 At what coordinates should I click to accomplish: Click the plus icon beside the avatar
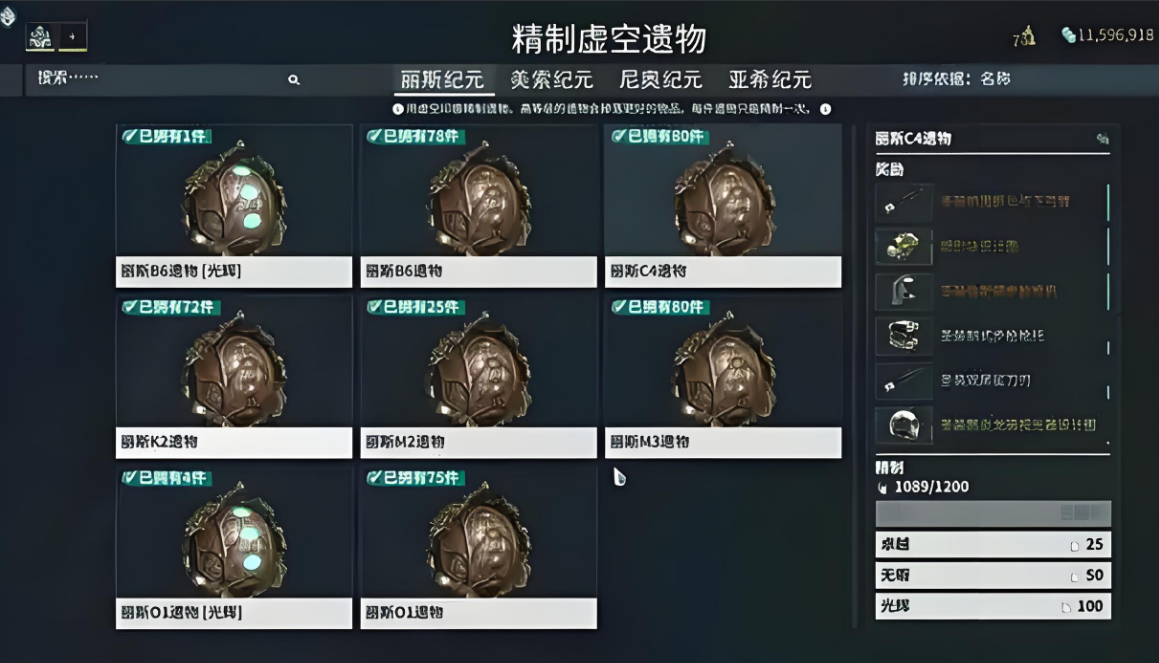pos(72,36)
